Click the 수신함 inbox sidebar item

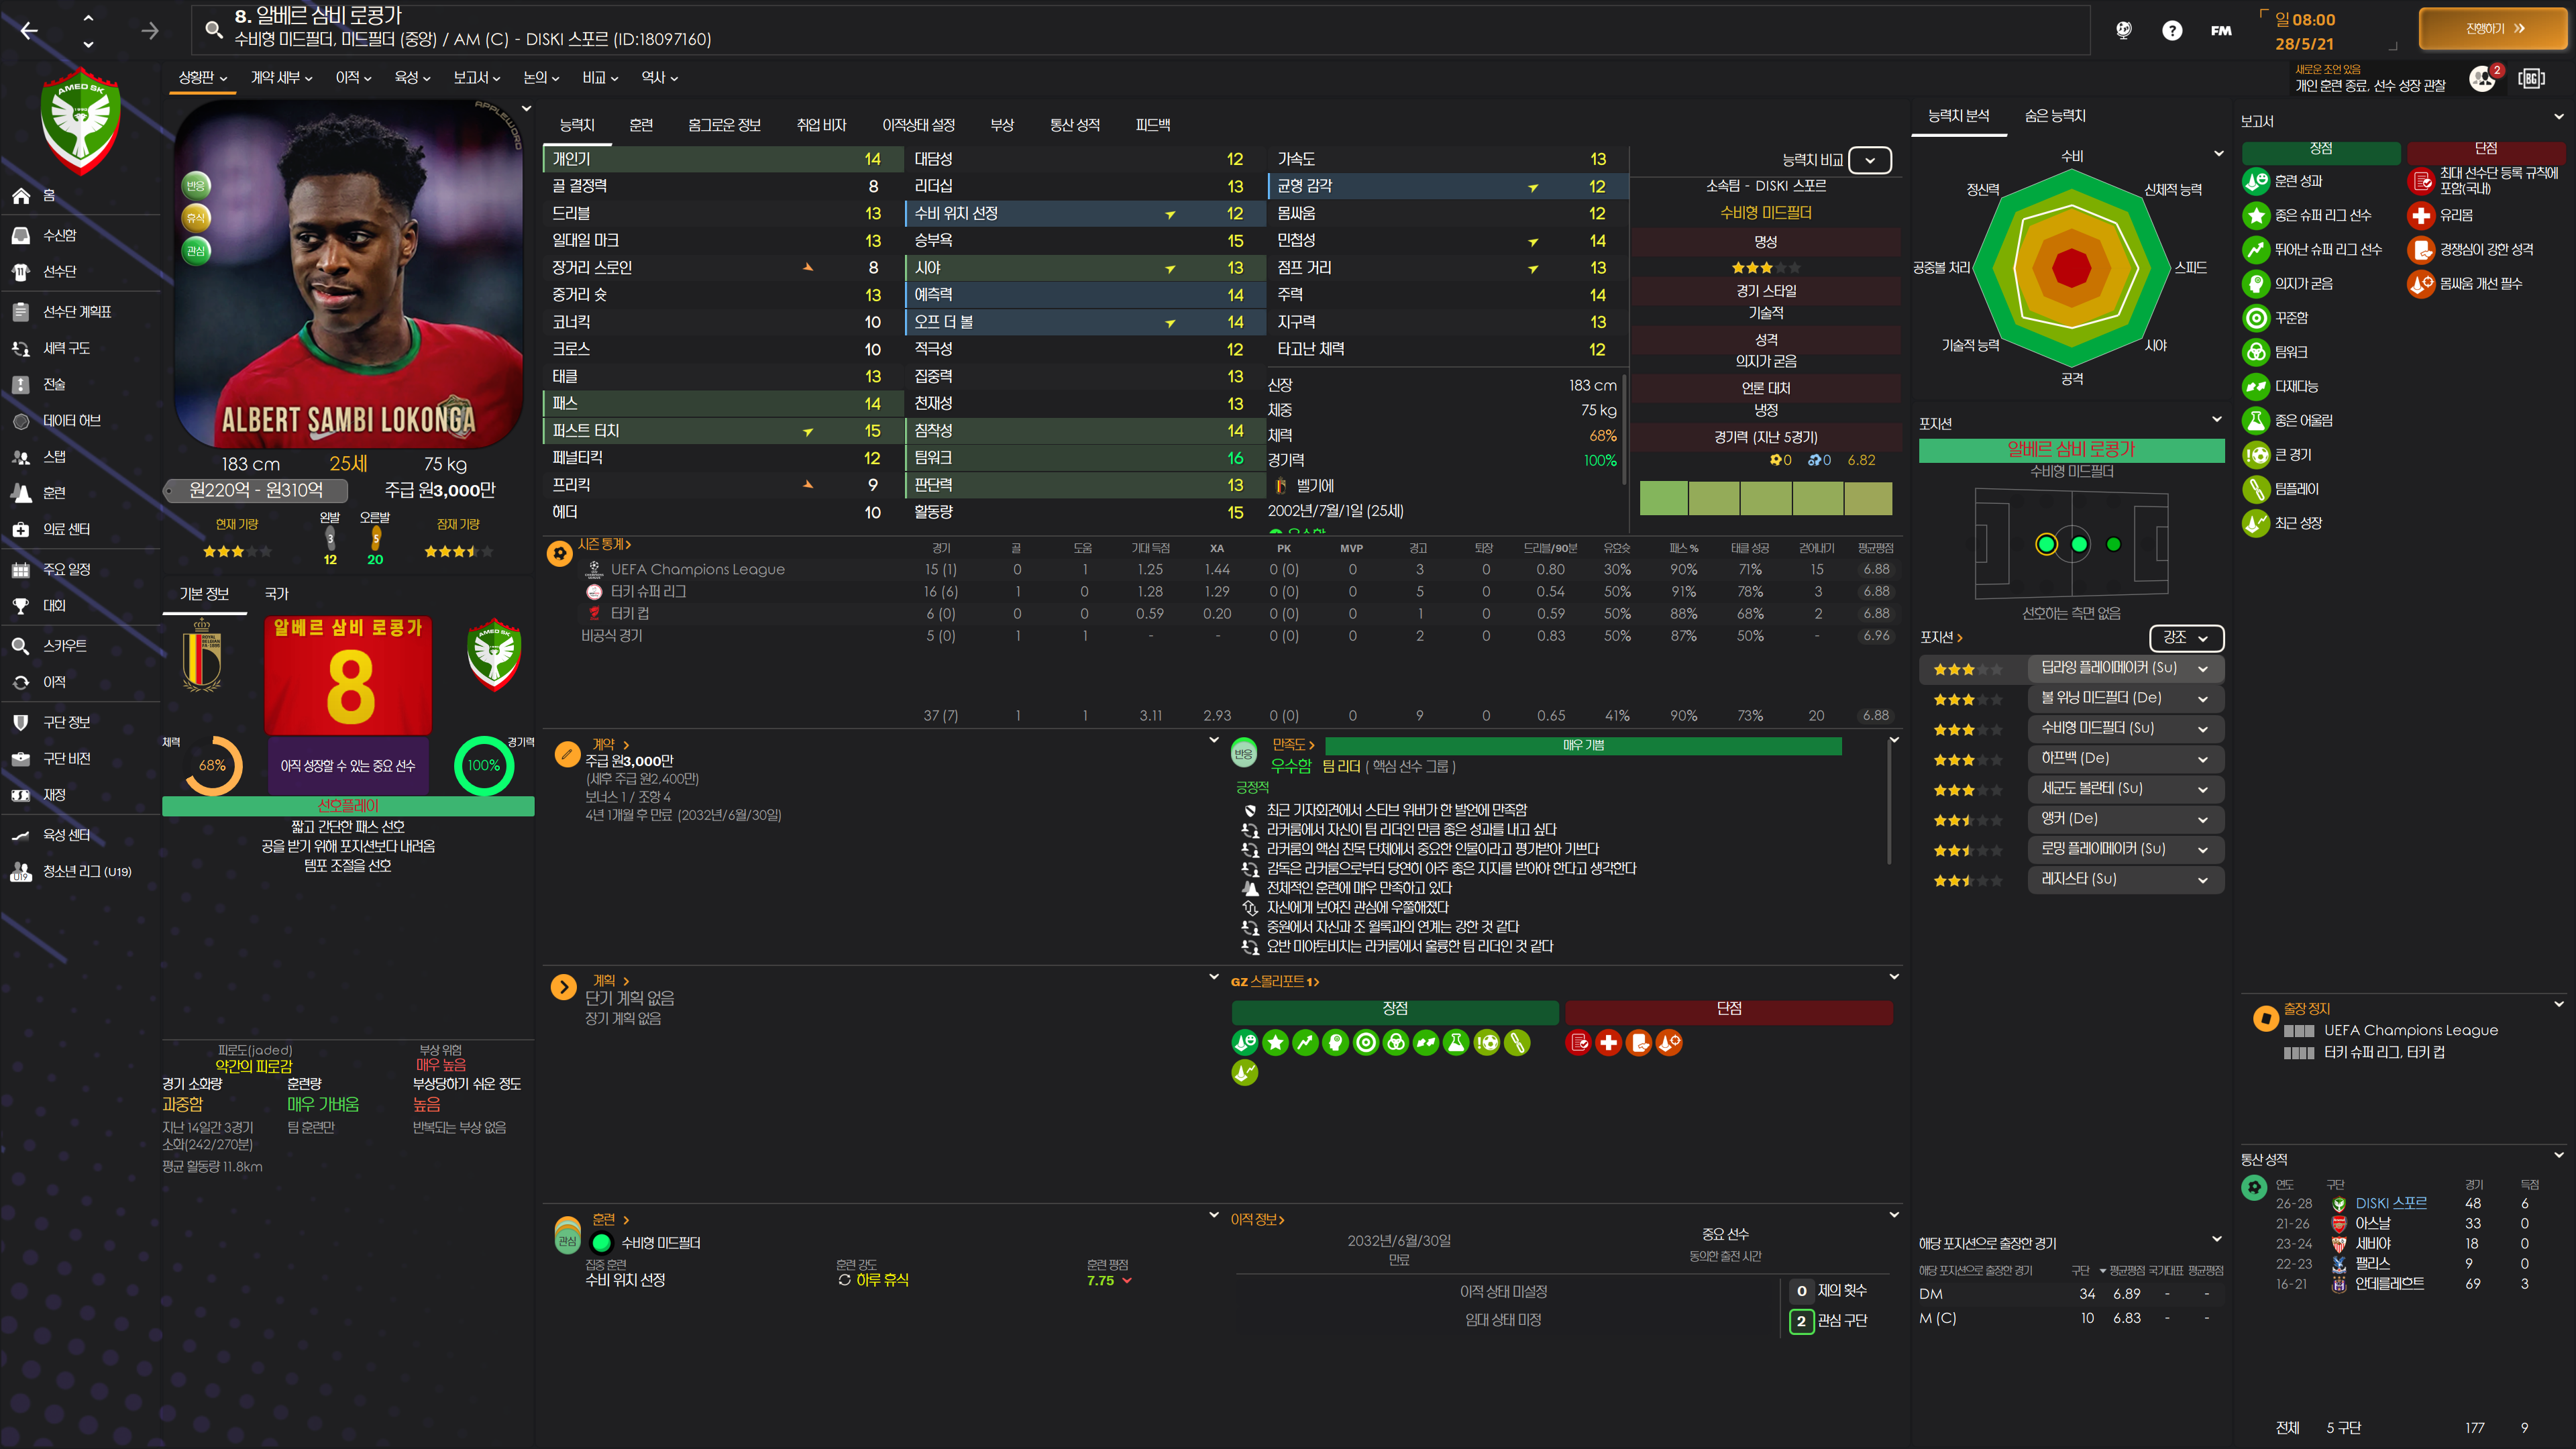tap(59, 235)
